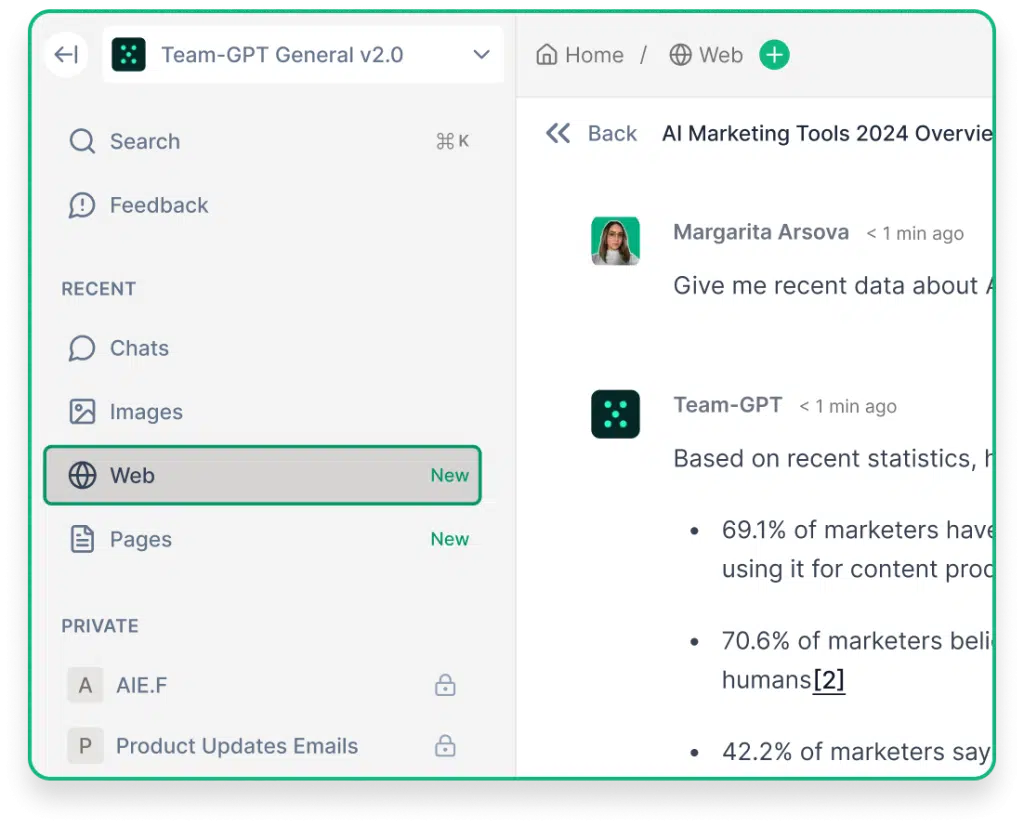Screen dimensions: 1024x827
Task: Click the Images picture icon
Action: pyautogui.click(x=82, y=412)
